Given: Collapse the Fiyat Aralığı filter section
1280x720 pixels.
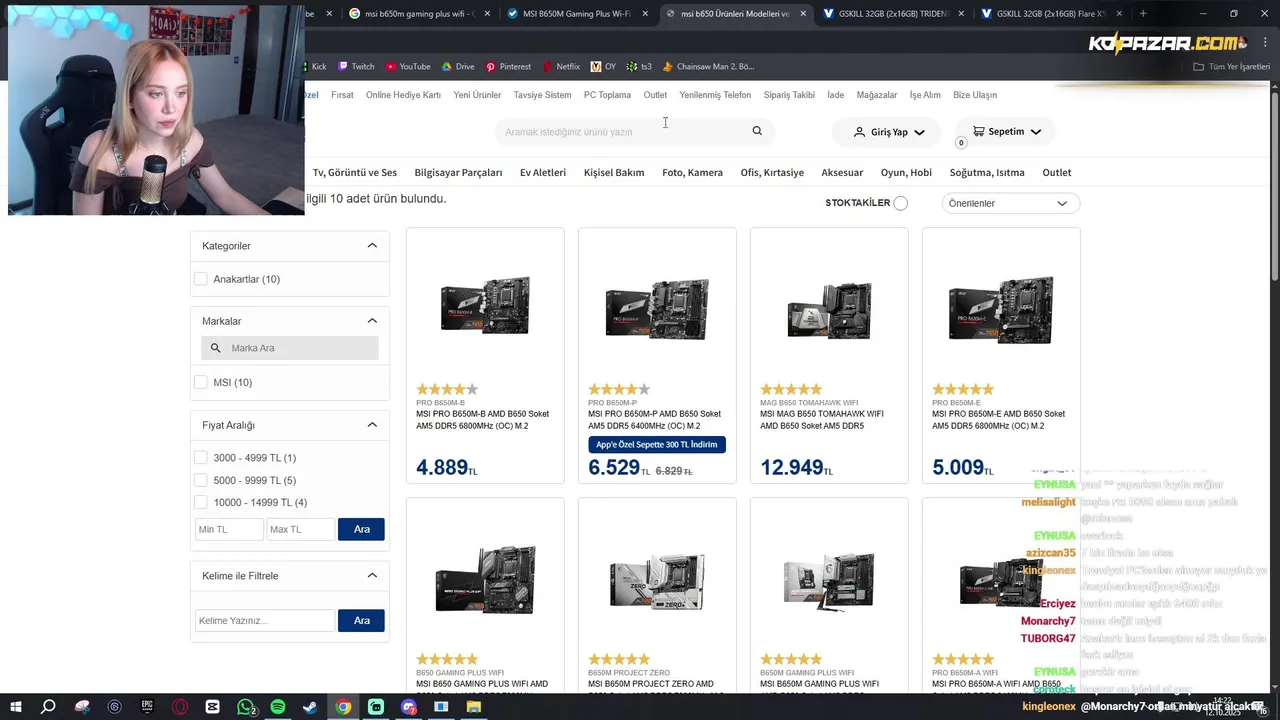Looking at the screenshot, I should pos(372,424).
